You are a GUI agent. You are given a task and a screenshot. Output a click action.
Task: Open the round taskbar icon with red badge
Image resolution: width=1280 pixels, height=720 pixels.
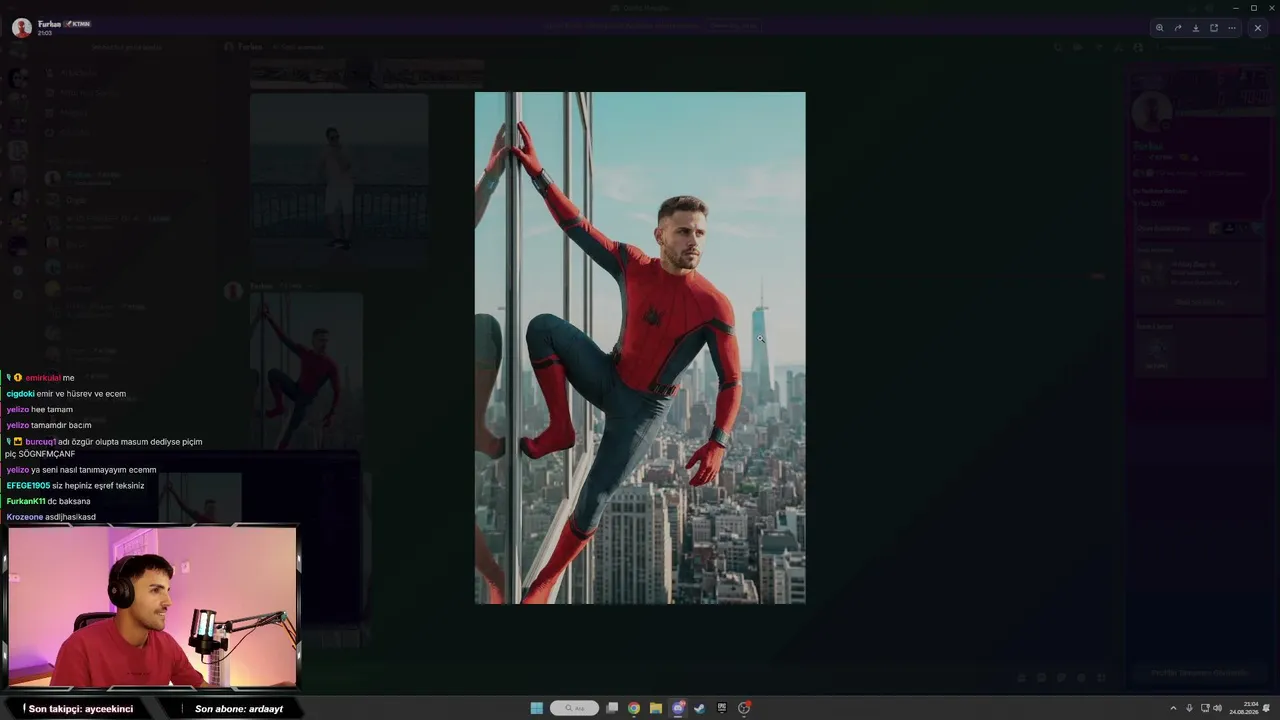(744, 708)
